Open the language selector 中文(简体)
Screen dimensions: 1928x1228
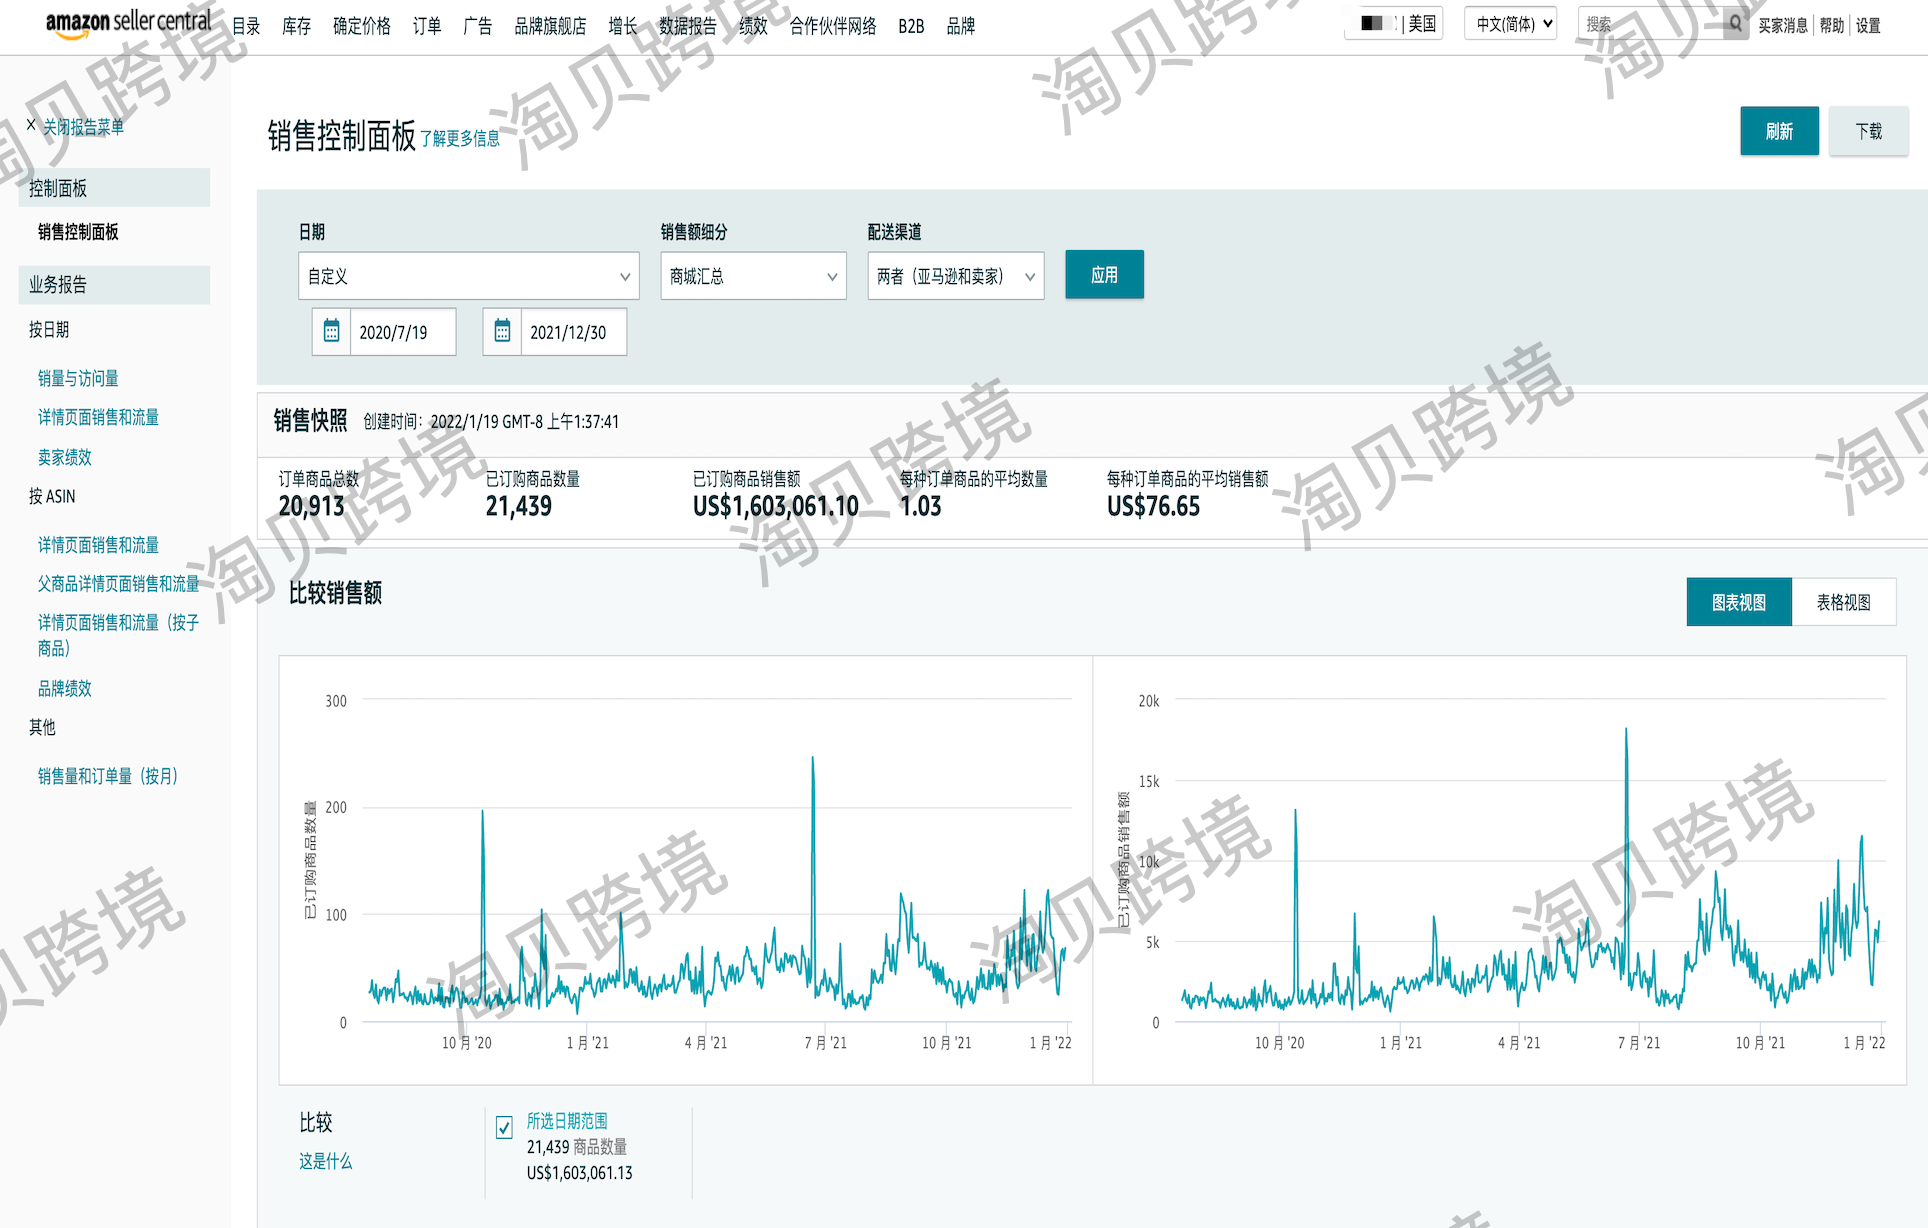1510,24
